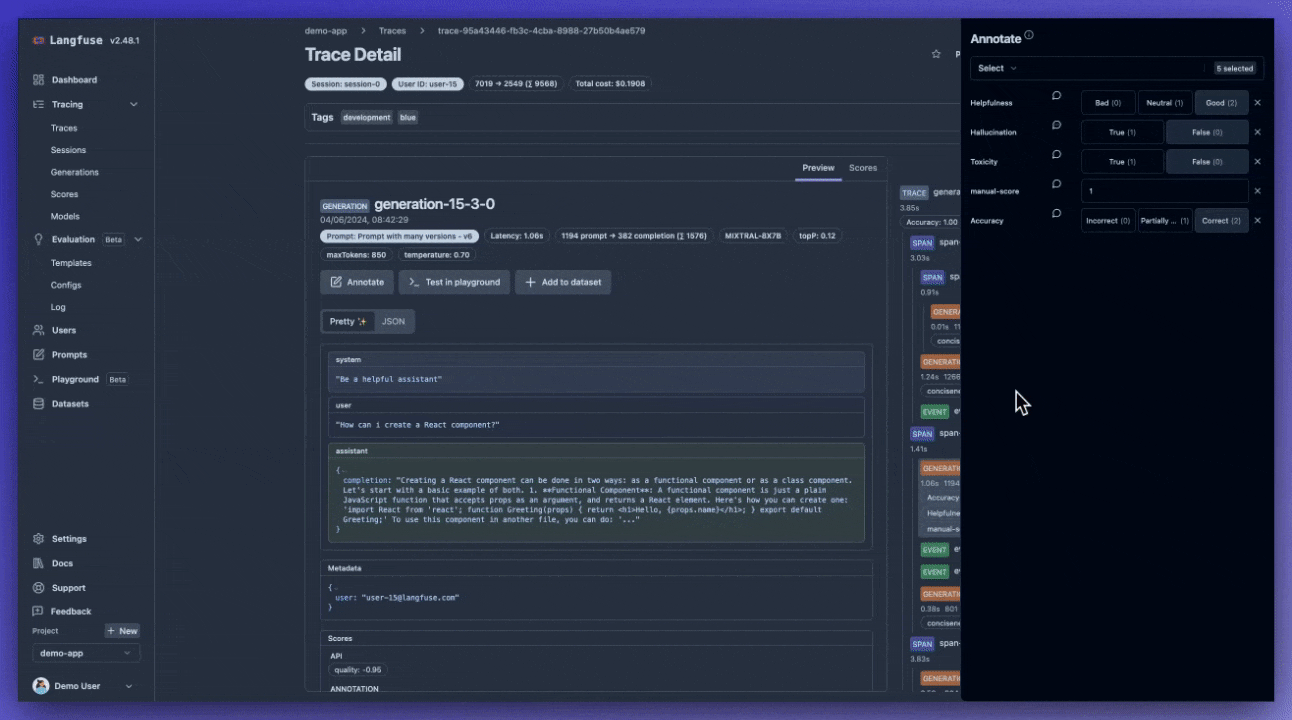Open the demo-app project dropdown

[x=86, y=653]
